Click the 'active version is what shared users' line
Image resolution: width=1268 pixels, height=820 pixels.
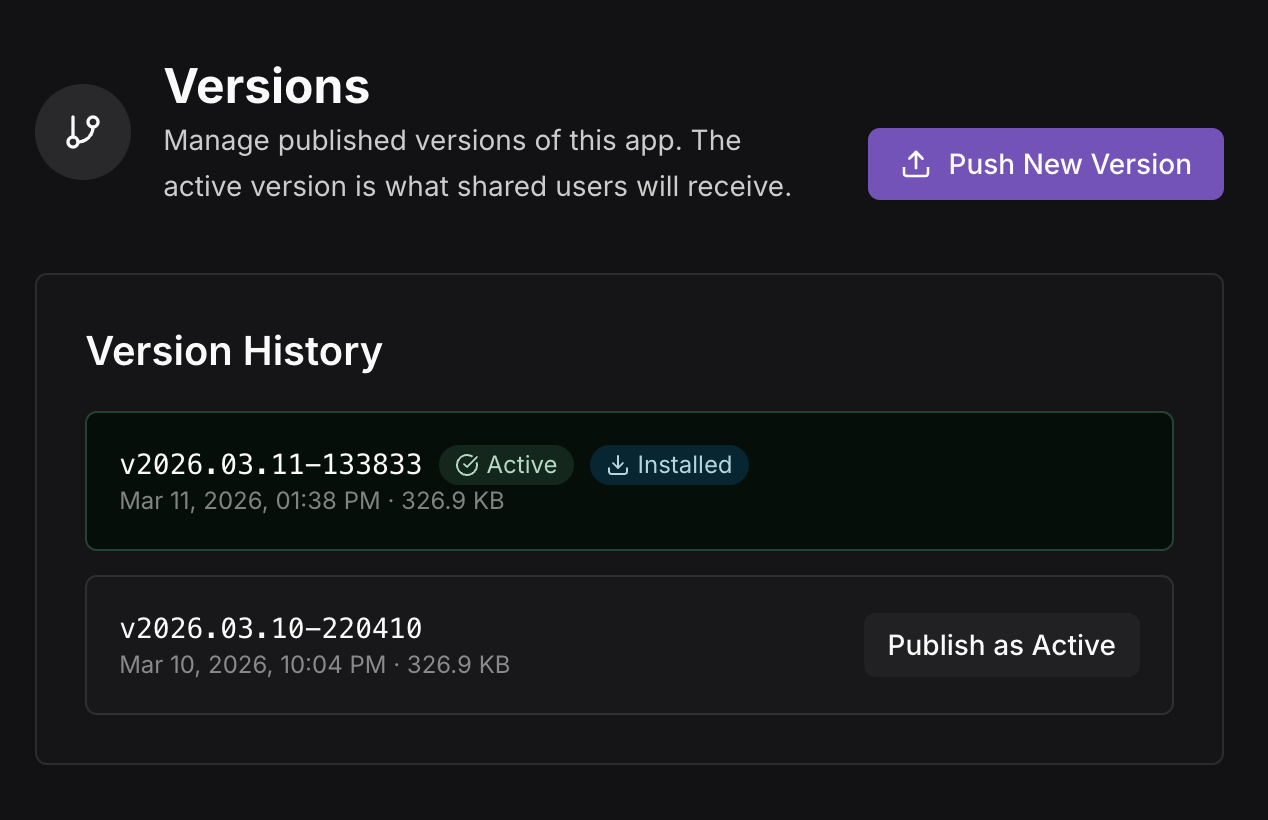[x=477, y=187]
